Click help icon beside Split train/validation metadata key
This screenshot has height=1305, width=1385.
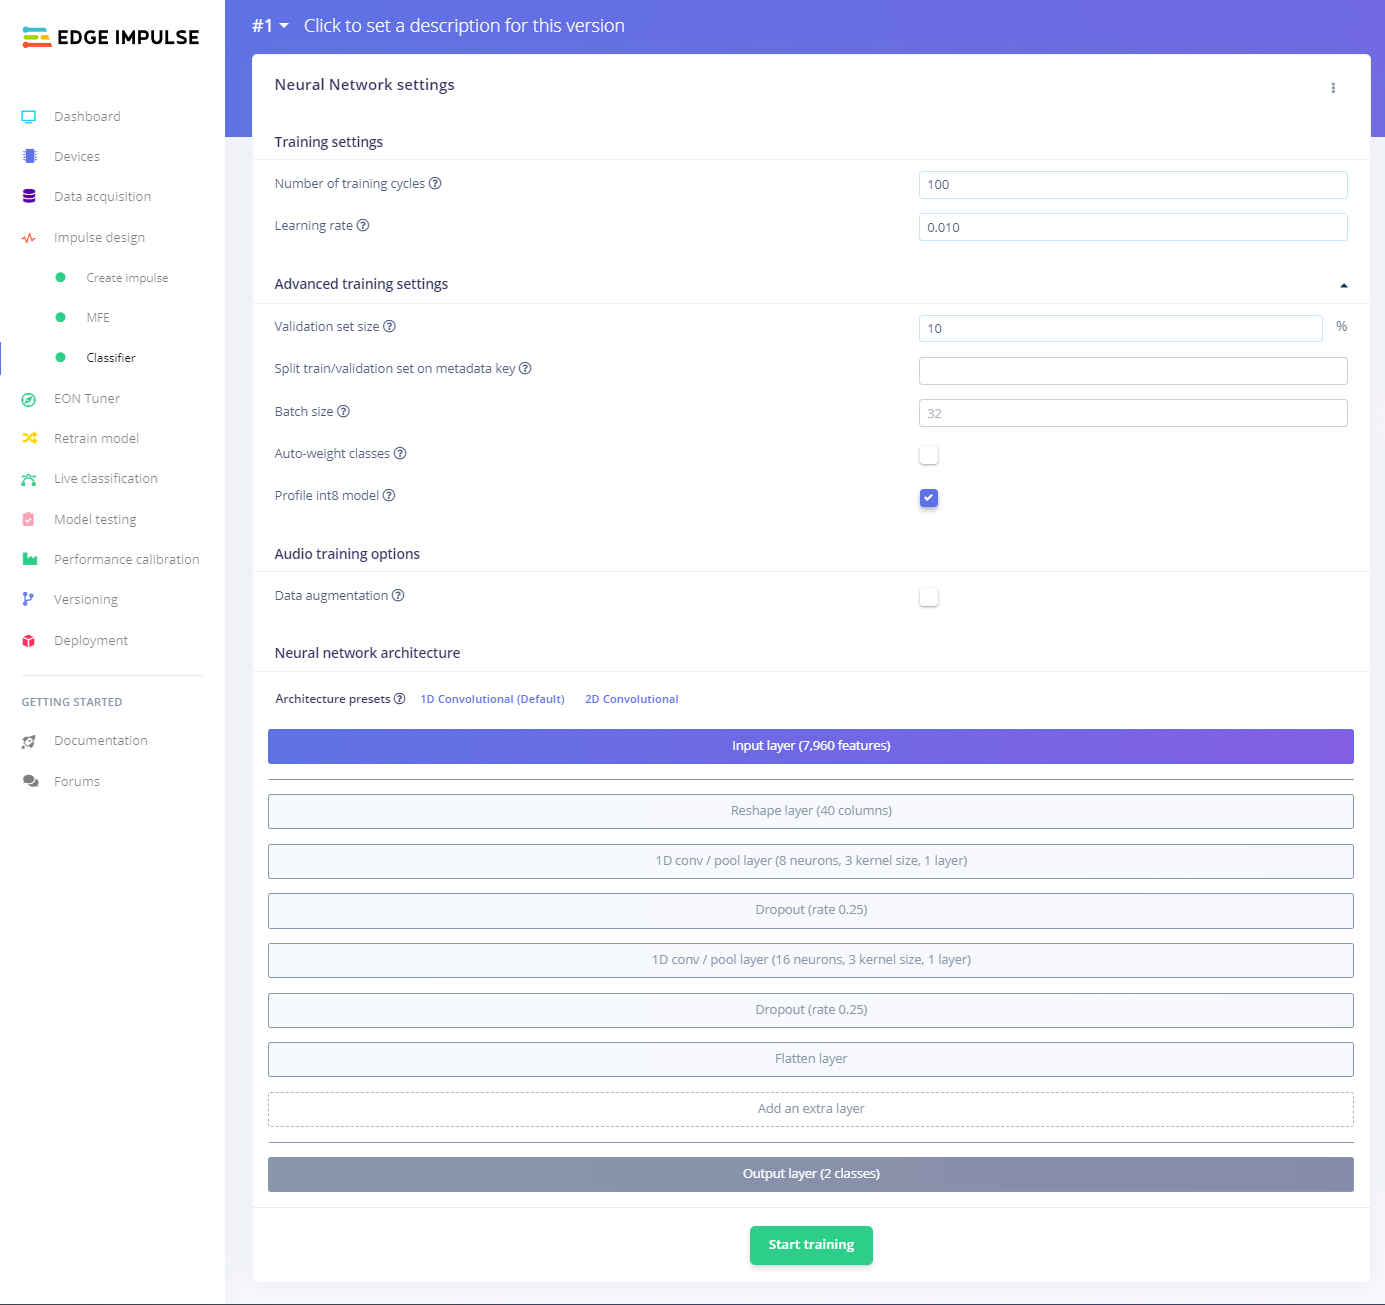[x=525, y=369]
